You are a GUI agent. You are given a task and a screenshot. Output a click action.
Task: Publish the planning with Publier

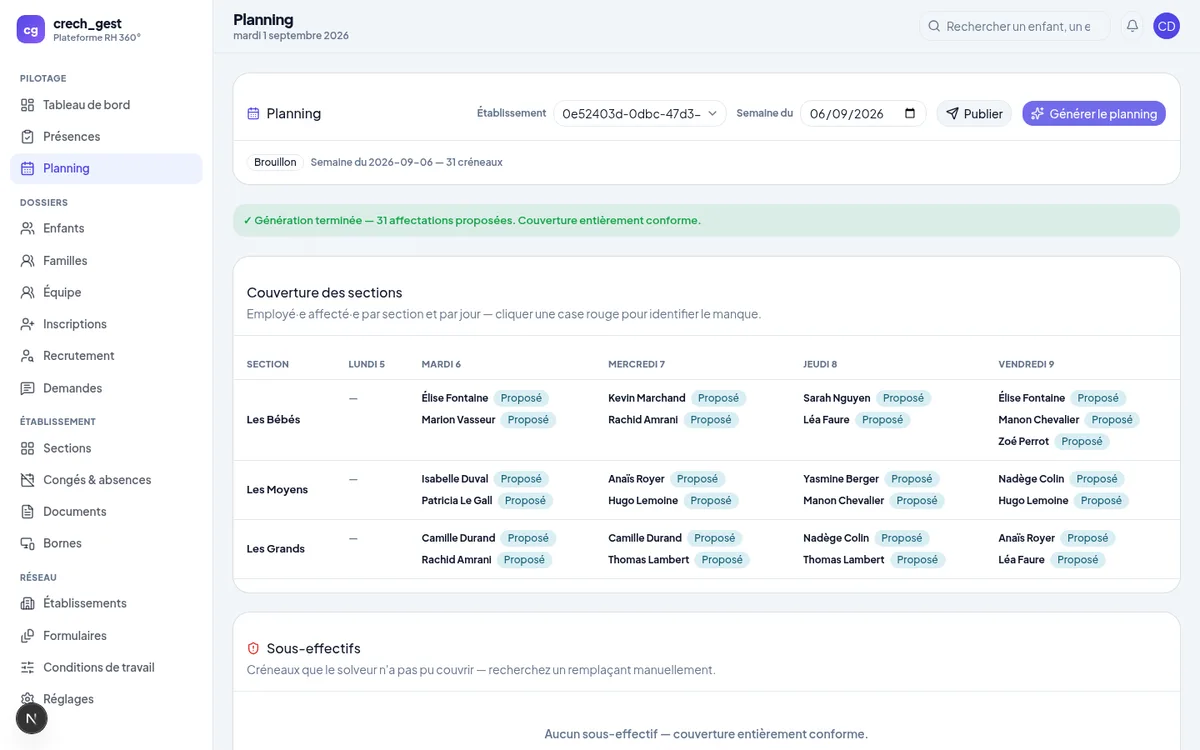[x=974, y=114]
